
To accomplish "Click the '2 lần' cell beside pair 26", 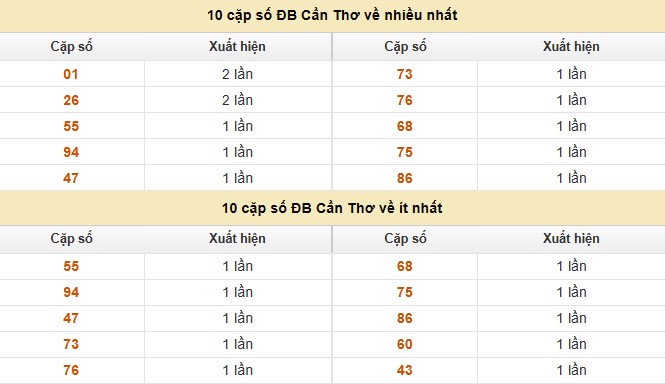I will point(238,100).
